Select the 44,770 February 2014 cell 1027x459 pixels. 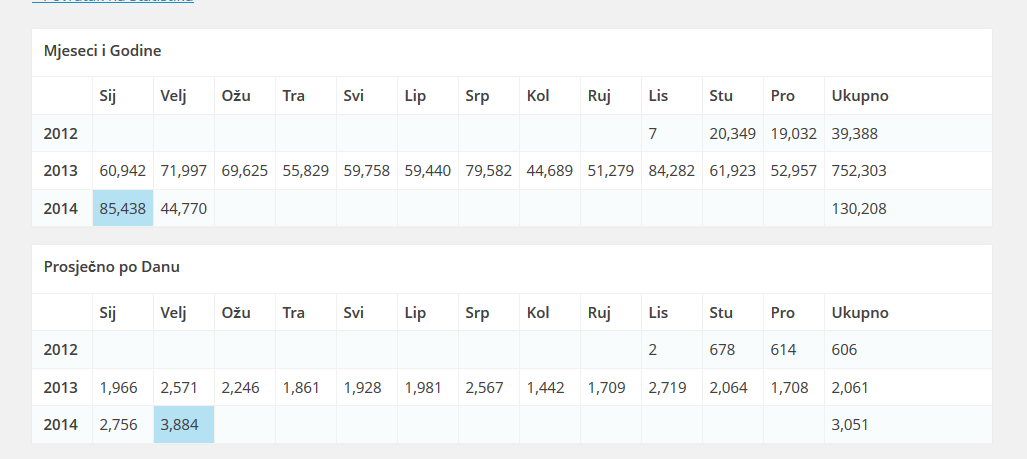[x=183, y=209]
